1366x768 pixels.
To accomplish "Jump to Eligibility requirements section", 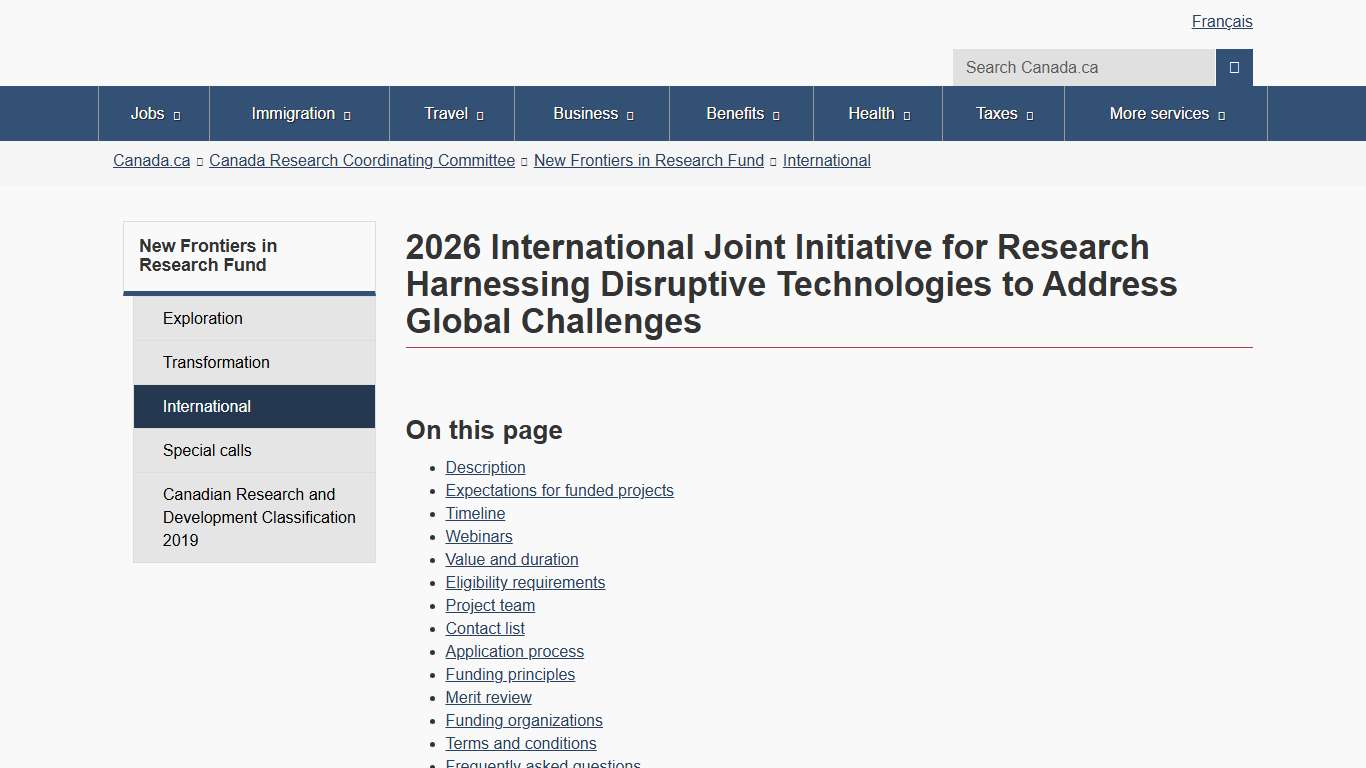I will (525, 582).
